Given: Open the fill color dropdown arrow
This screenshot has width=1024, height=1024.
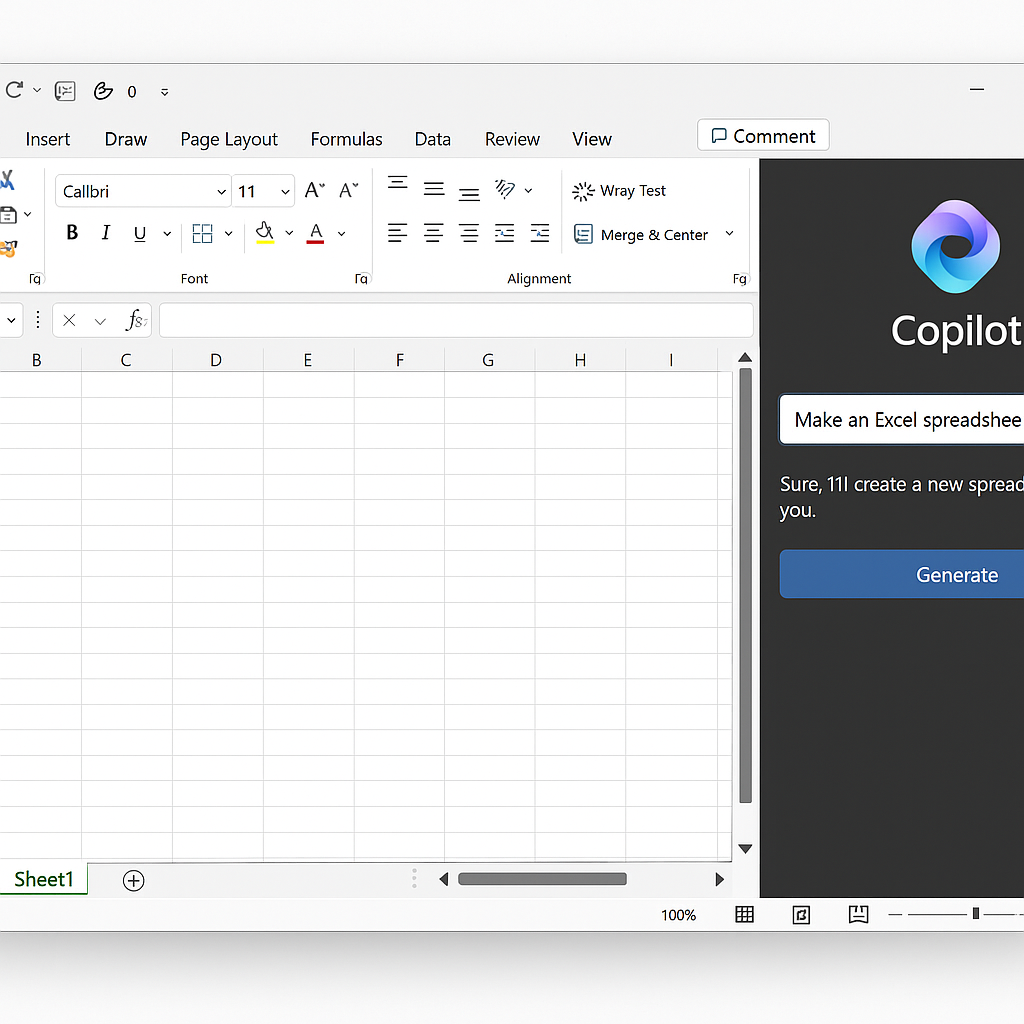Looking at the screenshot, I should [289, 233].
